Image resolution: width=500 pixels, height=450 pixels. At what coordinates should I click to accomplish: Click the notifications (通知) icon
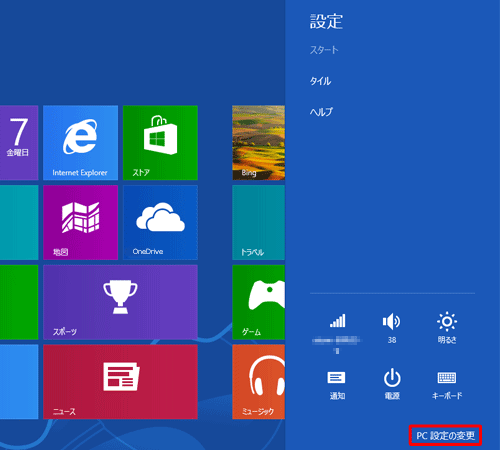tap(336, 378)
